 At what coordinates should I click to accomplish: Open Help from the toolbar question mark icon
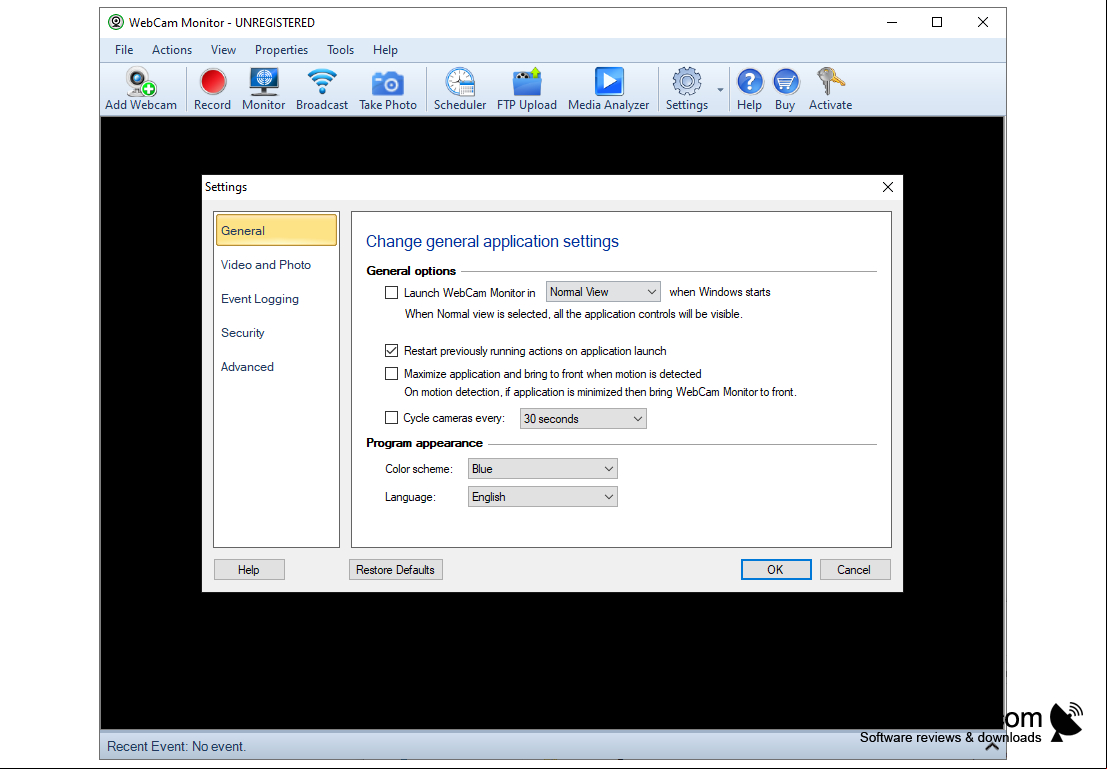coord(750,89)
